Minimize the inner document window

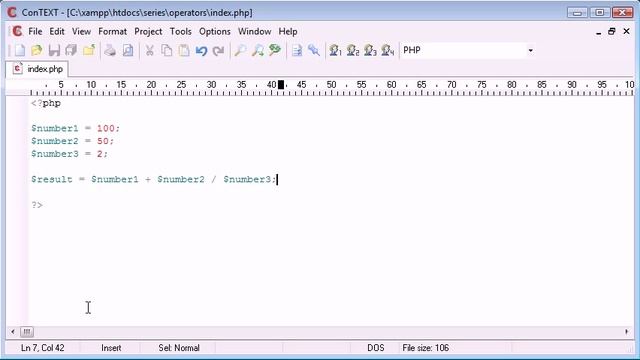coord(598,32)
